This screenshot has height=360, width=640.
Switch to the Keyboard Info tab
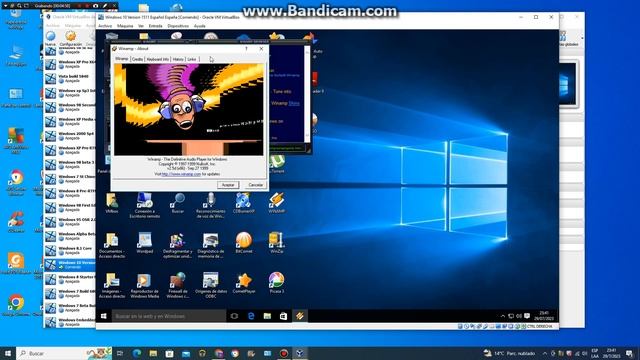(x=158, y=59)
